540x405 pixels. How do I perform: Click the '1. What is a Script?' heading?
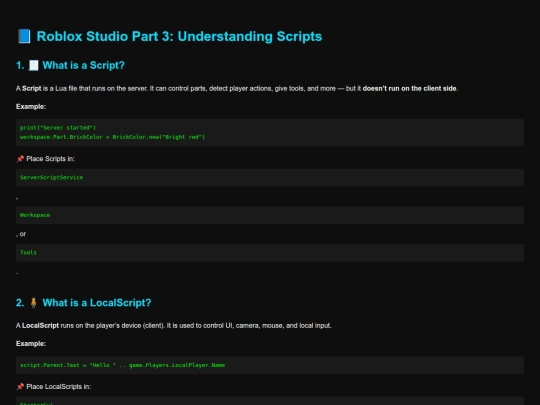(70, 65)
